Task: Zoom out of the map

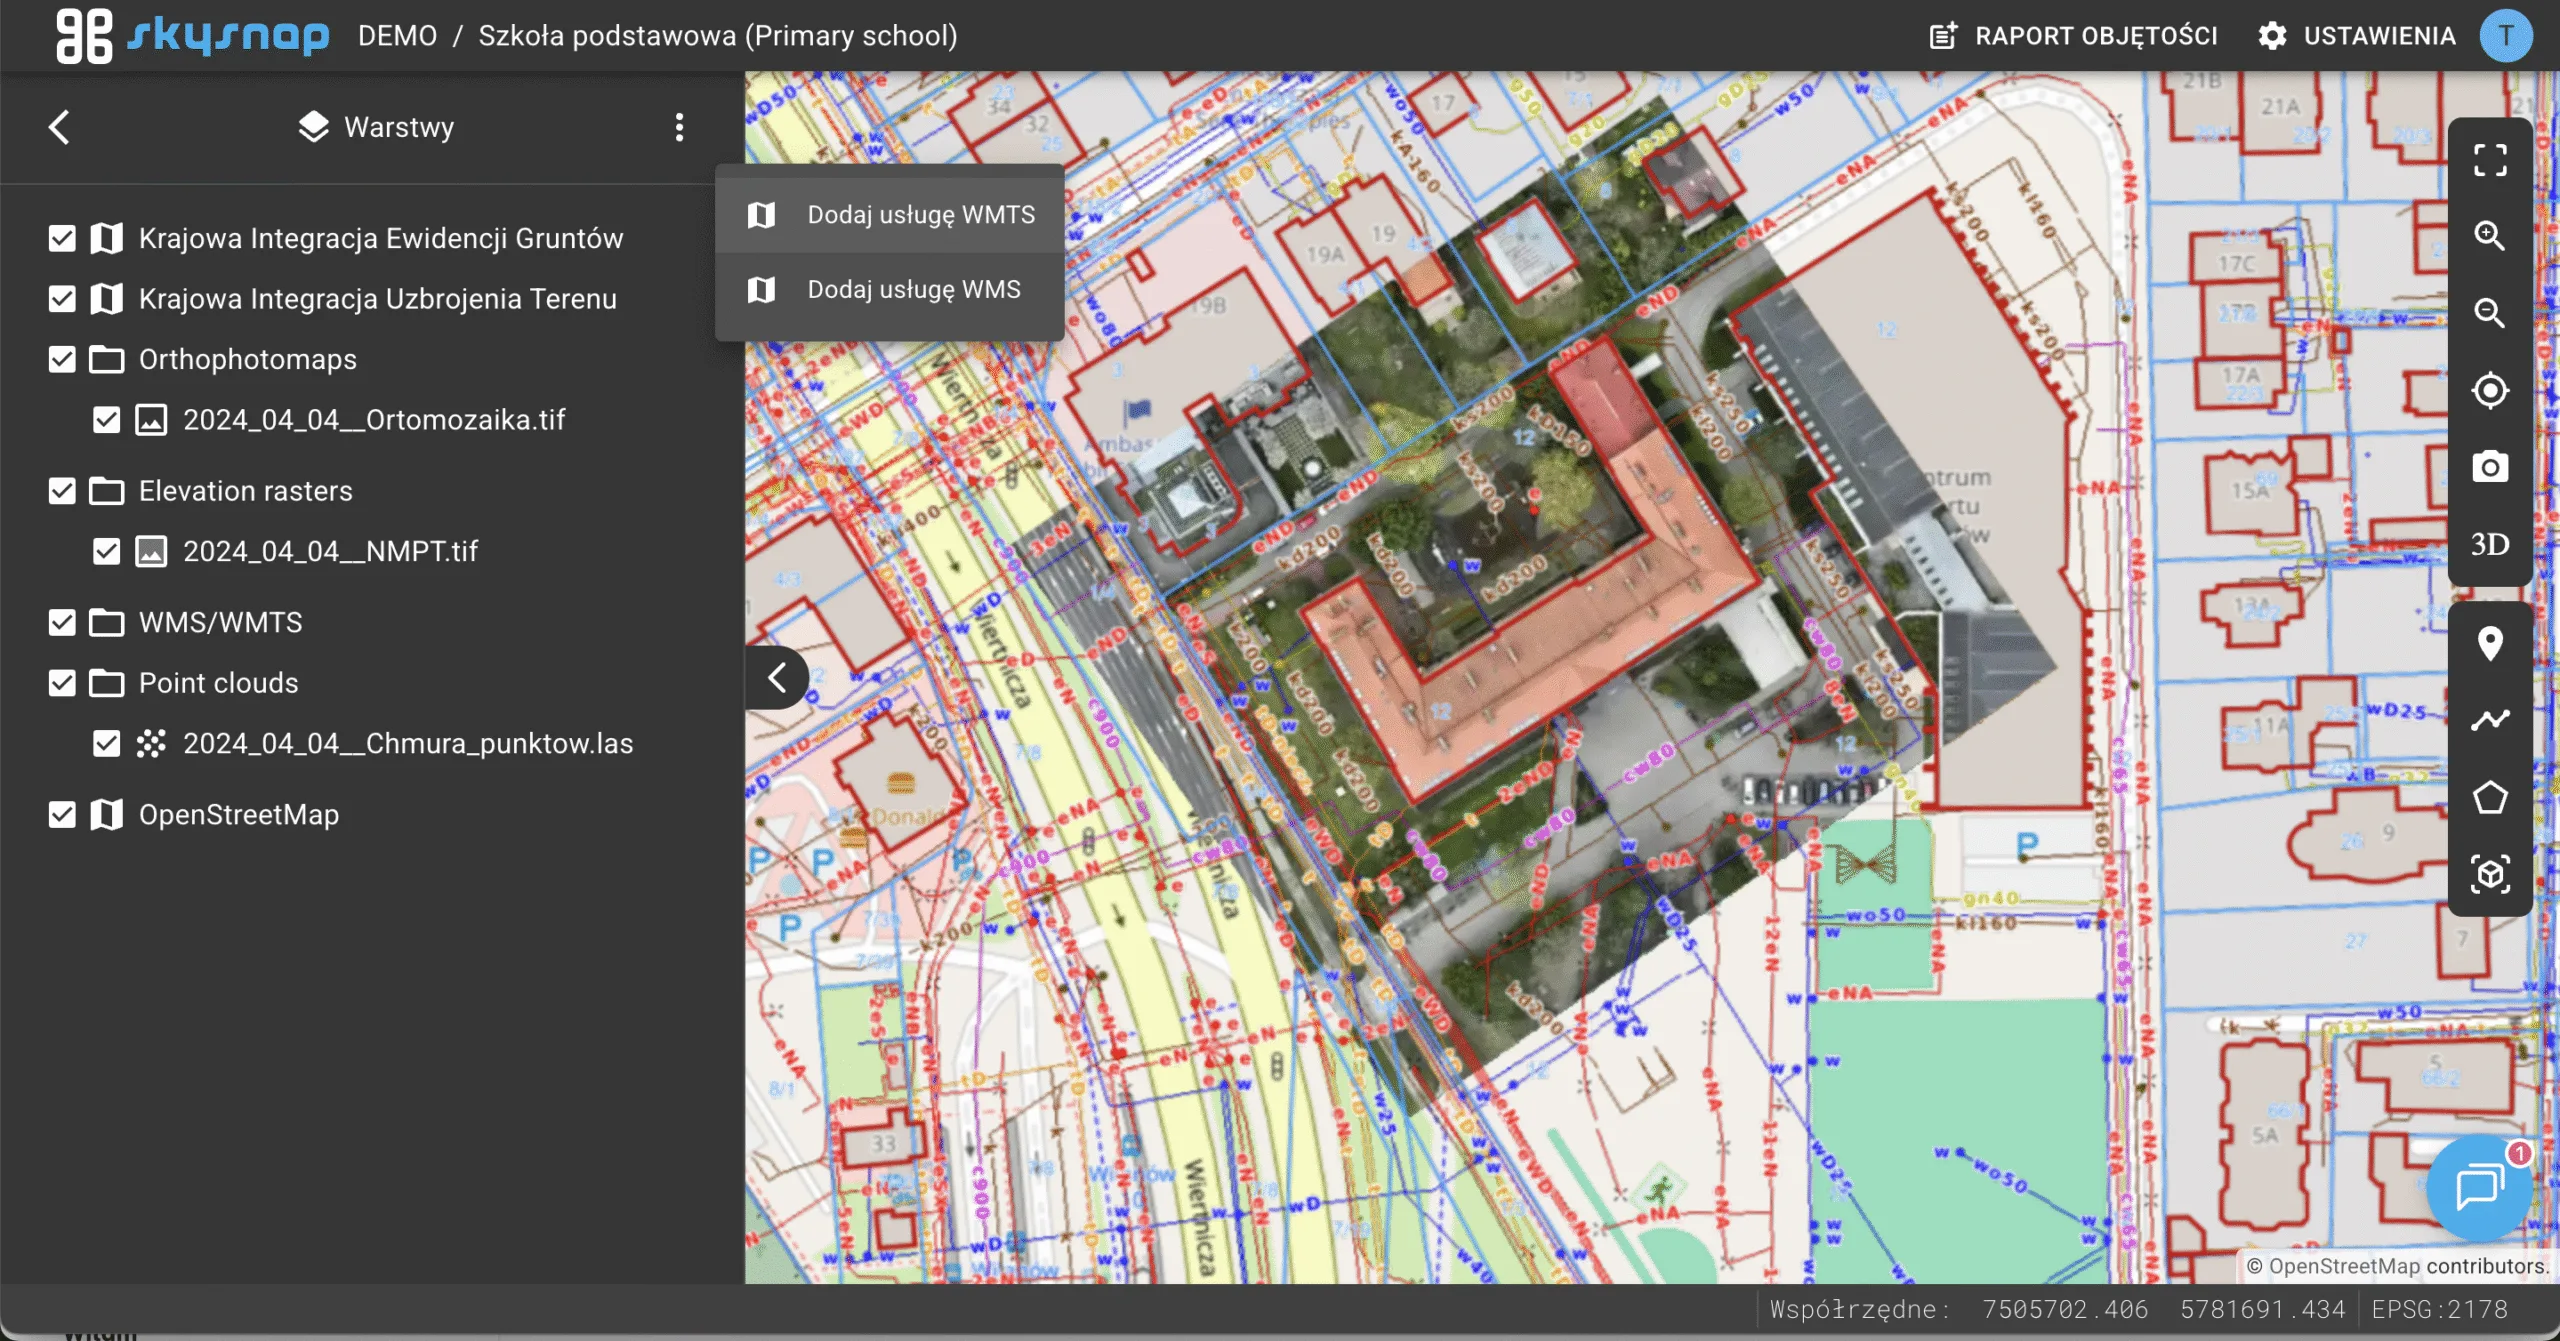Action: (x=2489, y=313)
